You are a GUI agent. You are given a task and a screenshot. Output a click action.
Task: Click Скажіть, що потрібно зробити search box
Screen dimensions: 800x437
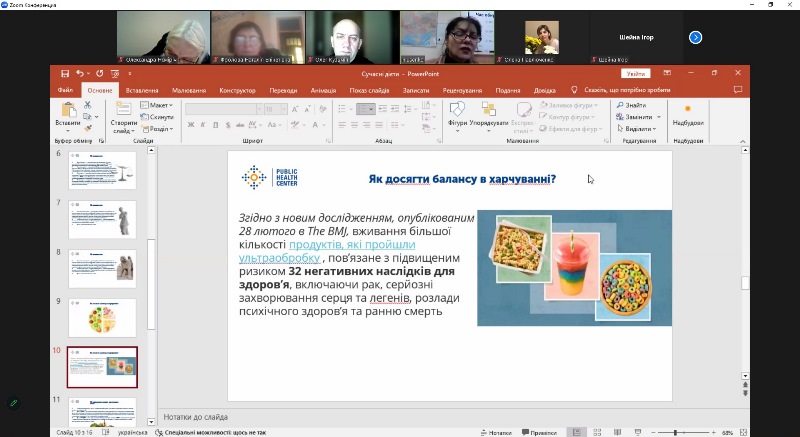click(x=627, y=90)
